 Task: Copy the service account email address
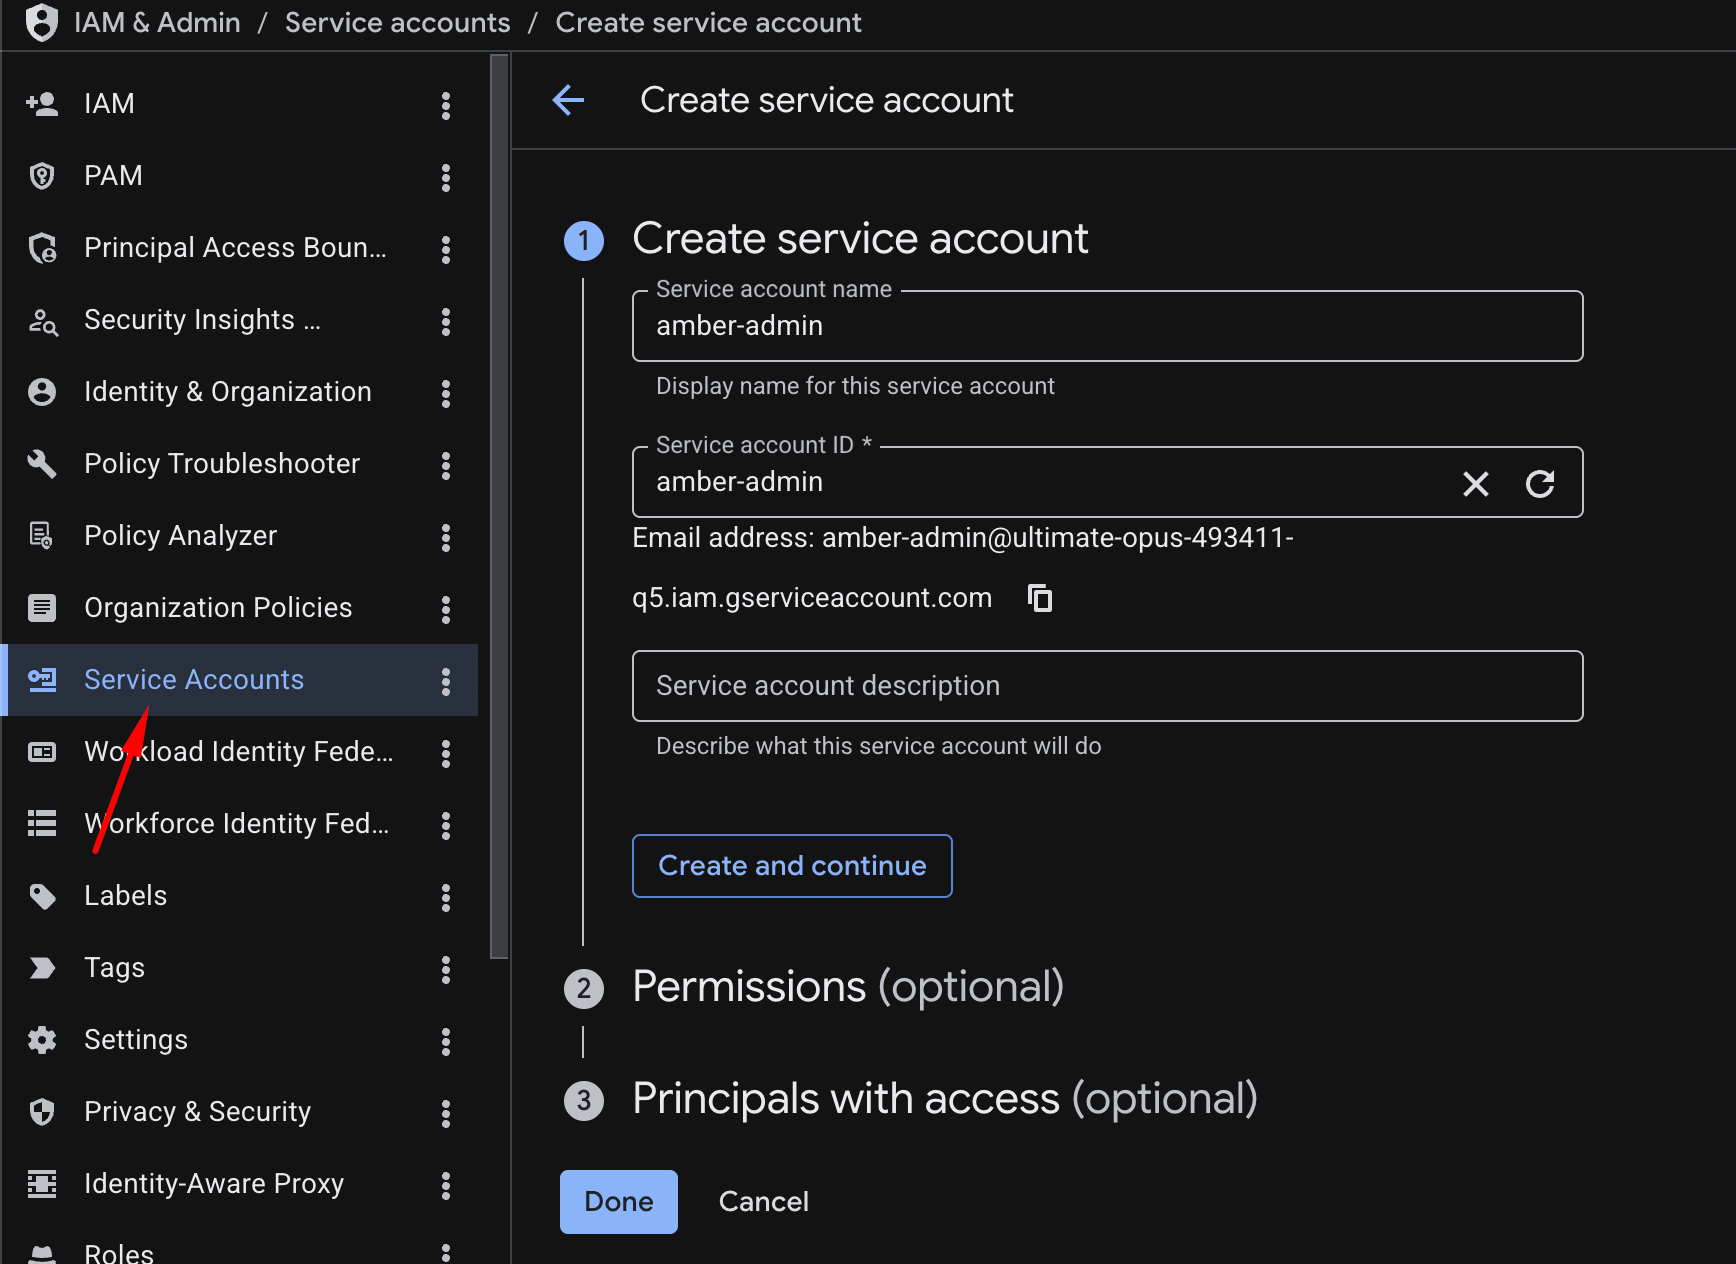coord(1040,598)
